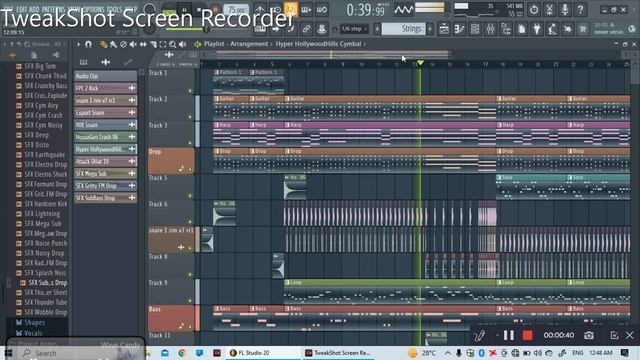Screen dimensions: 640x360
Task: Select FPC 2 Kick clip in picker
Action: coord(105,88)
